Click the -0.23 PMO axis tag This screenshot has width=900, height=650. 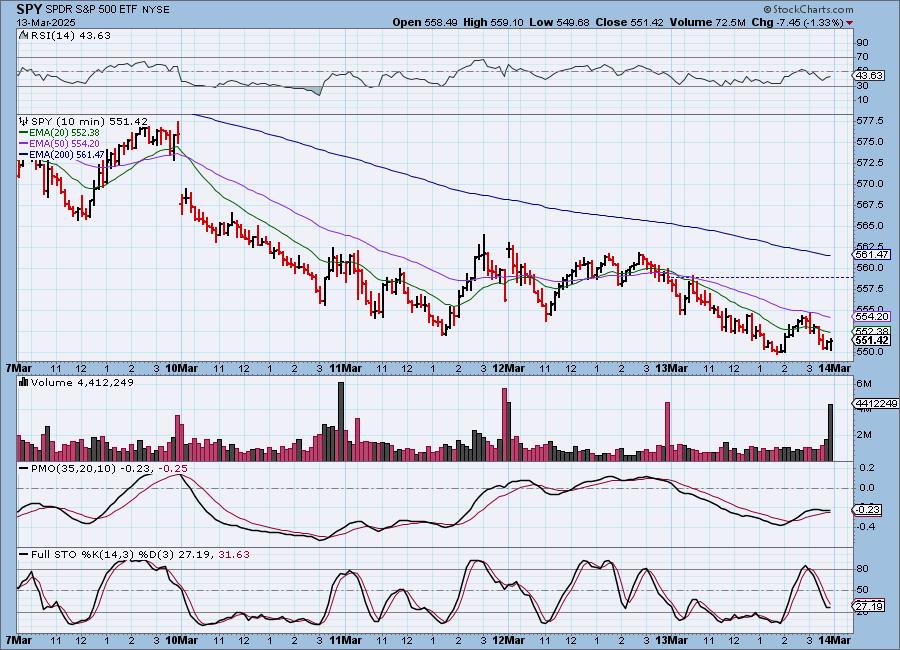click(x=868, y=509)
